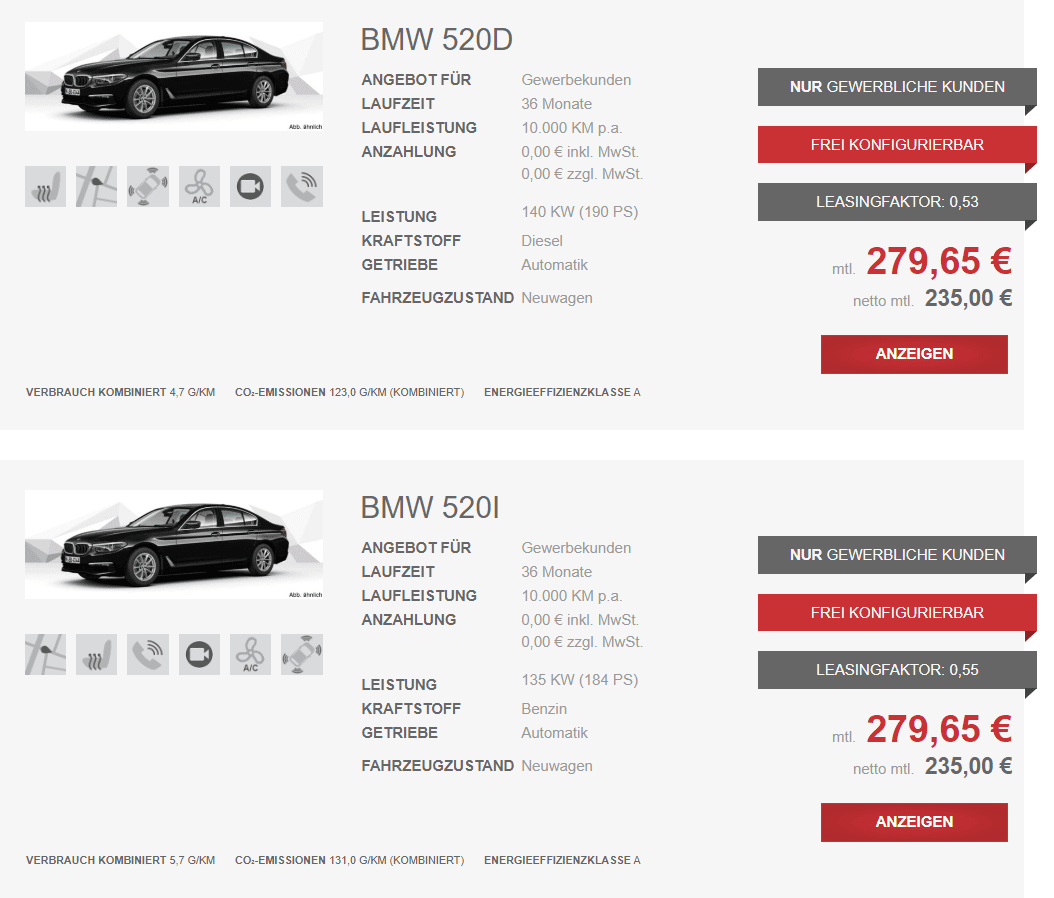Select the rear camera icon on BMW 520D
Viewport: 1054px width, 898px height.
(251, 186)
